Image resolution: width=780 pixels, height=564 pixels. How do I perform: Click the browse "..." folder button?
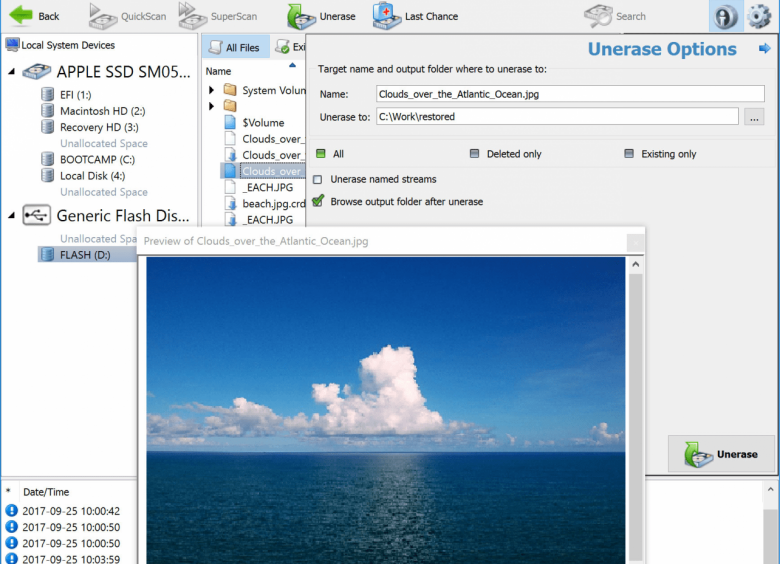point(754,117)
